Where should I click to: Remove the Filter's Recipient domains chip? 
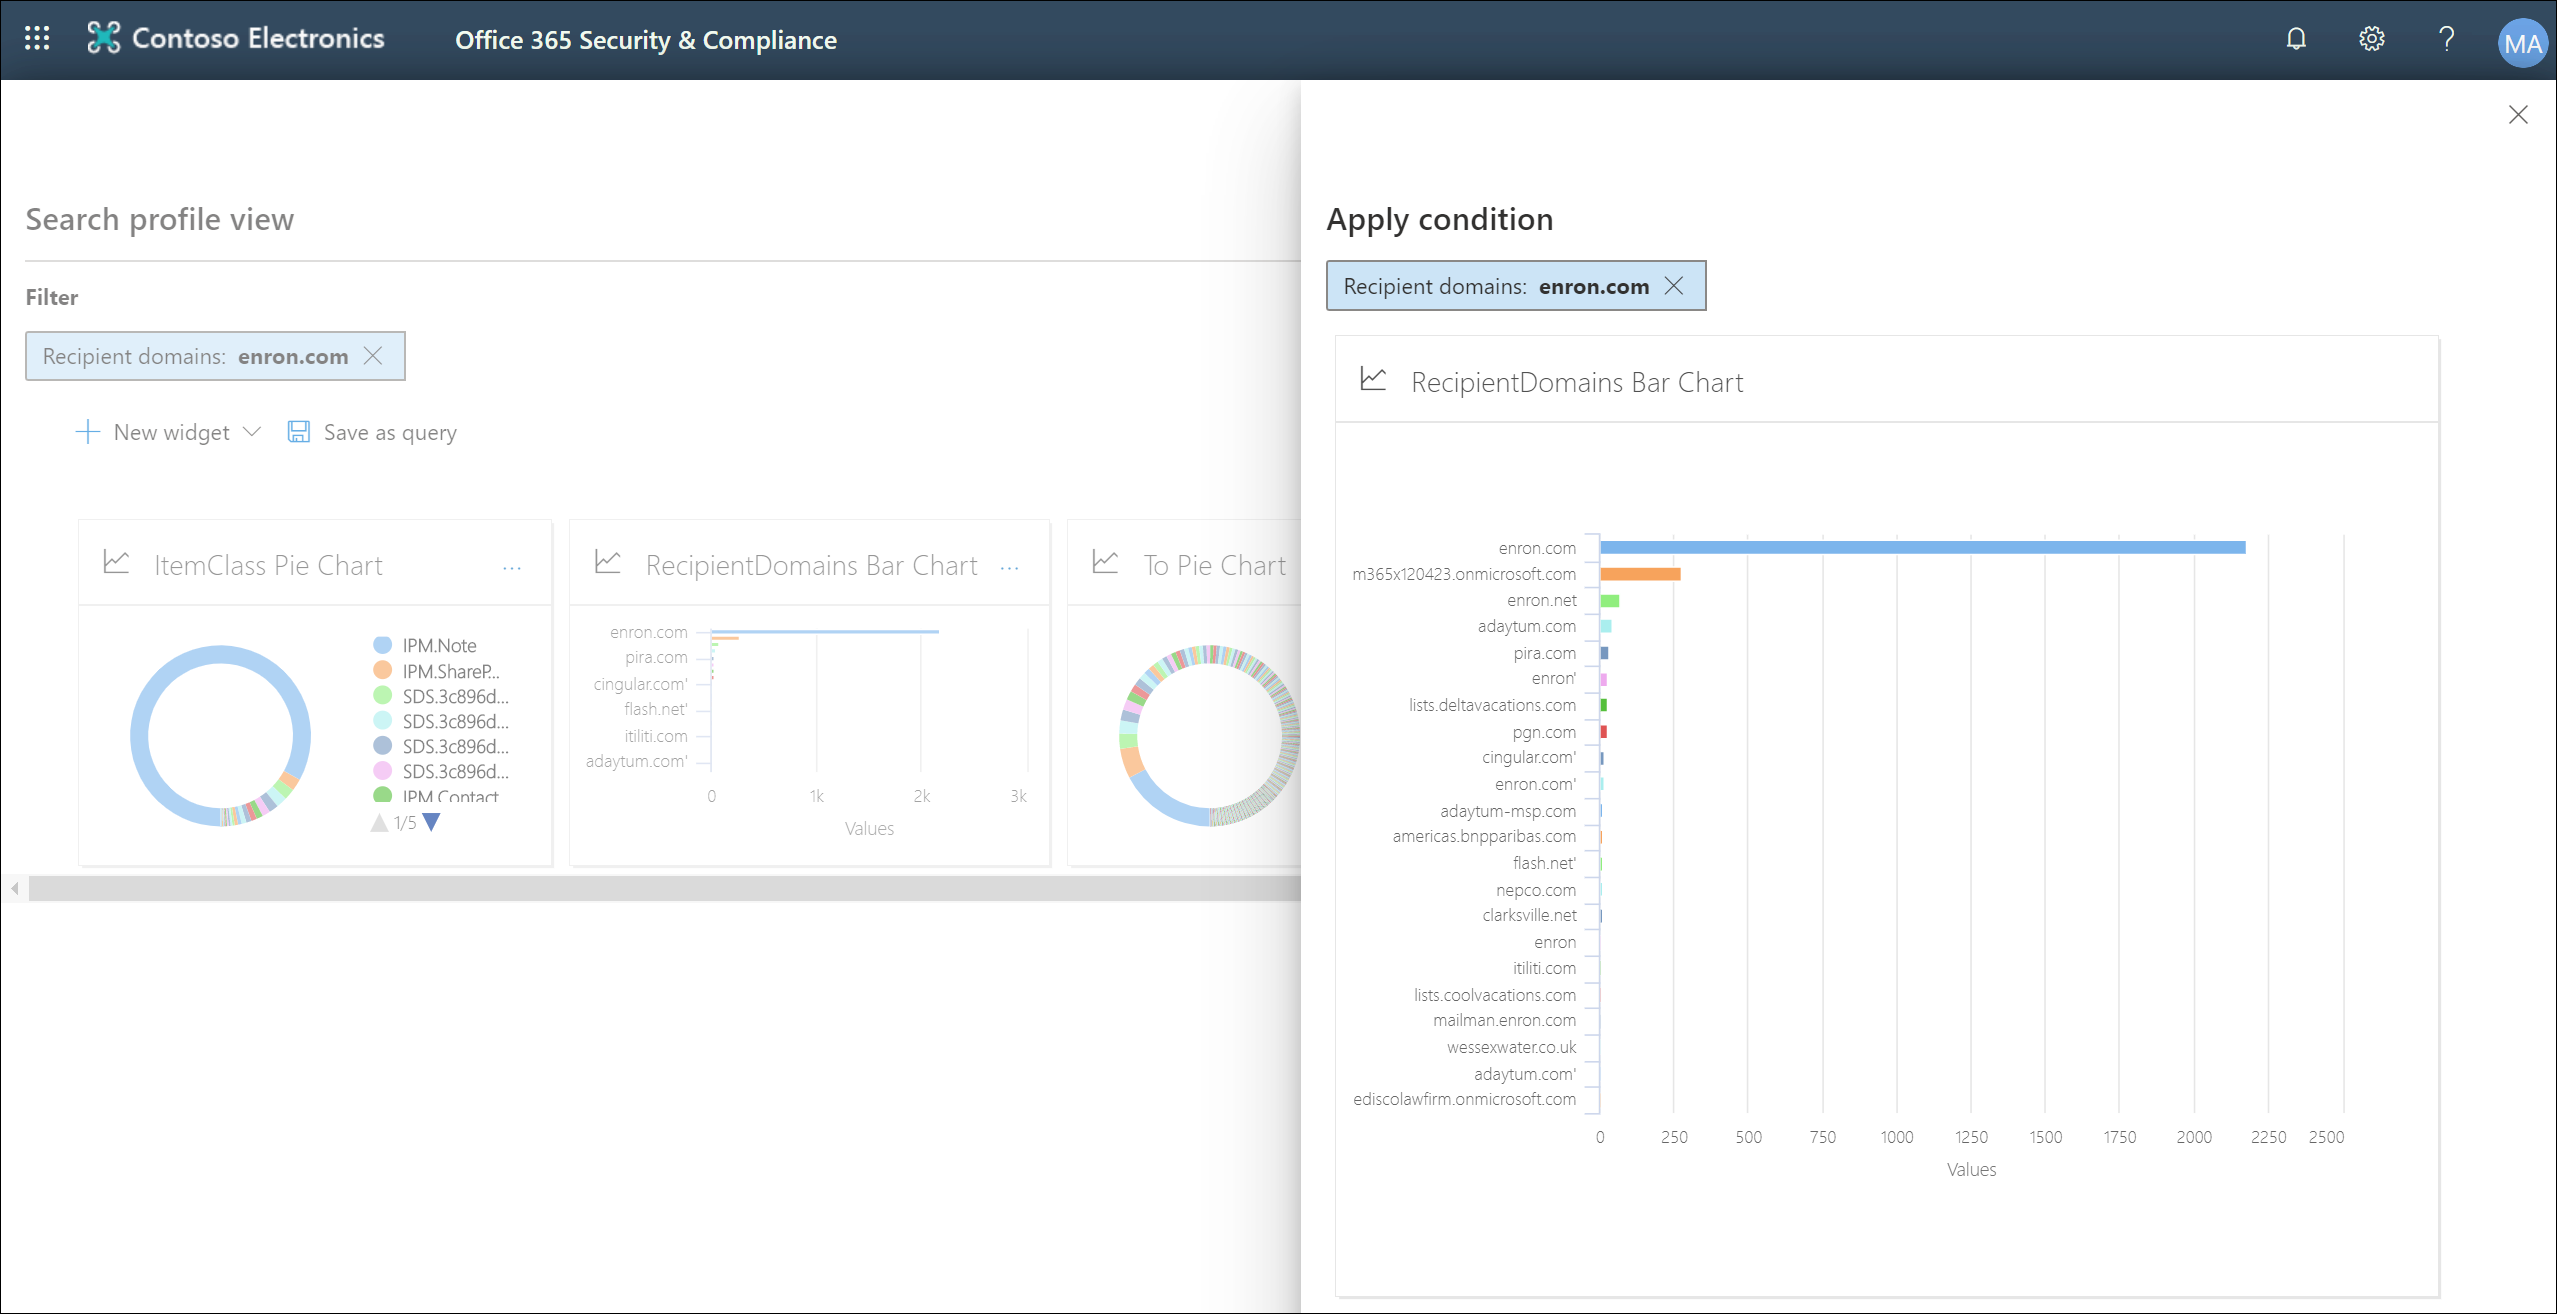373,356
